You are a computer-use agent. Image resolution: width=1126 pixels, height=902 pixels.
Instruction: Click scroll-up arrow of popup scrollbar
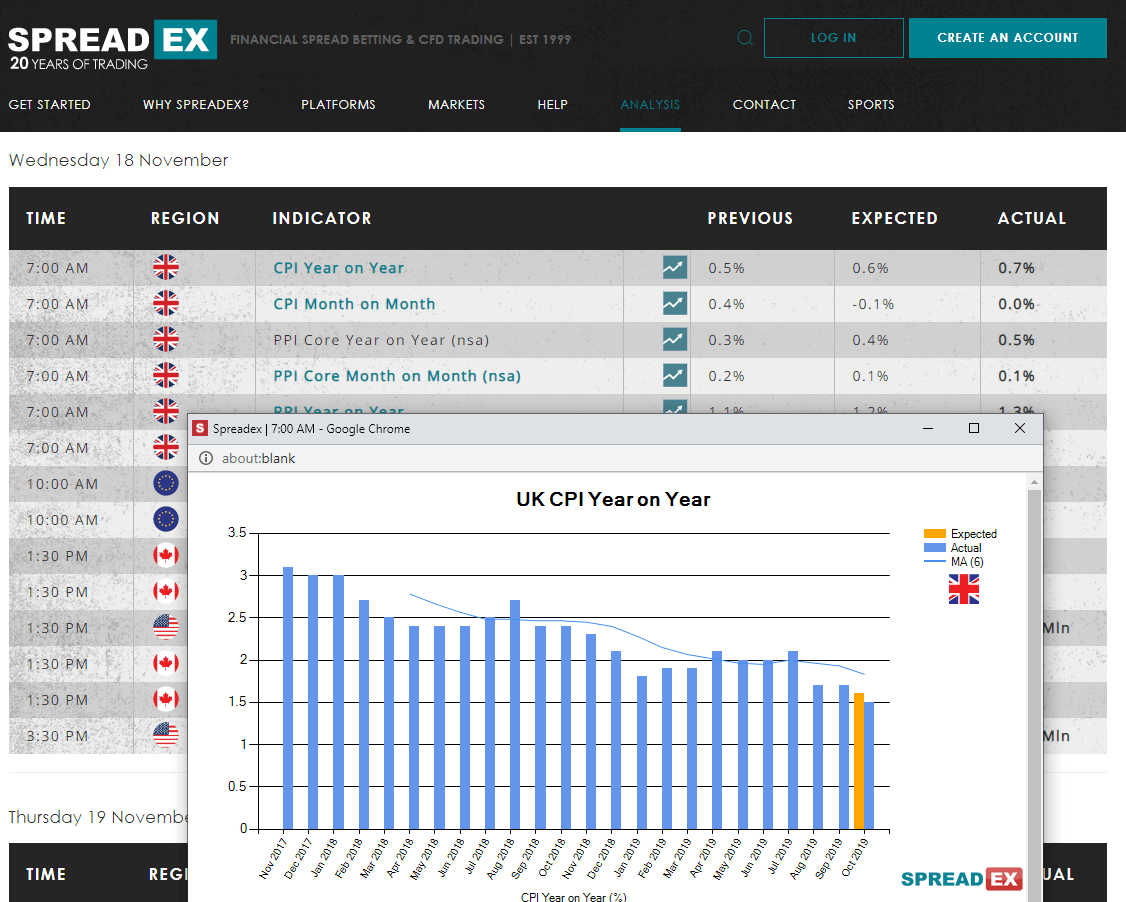[1034, 482]
